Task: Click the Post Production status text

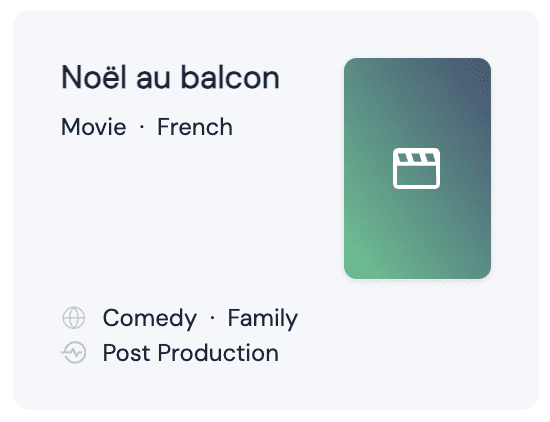Action: [191, 353]
